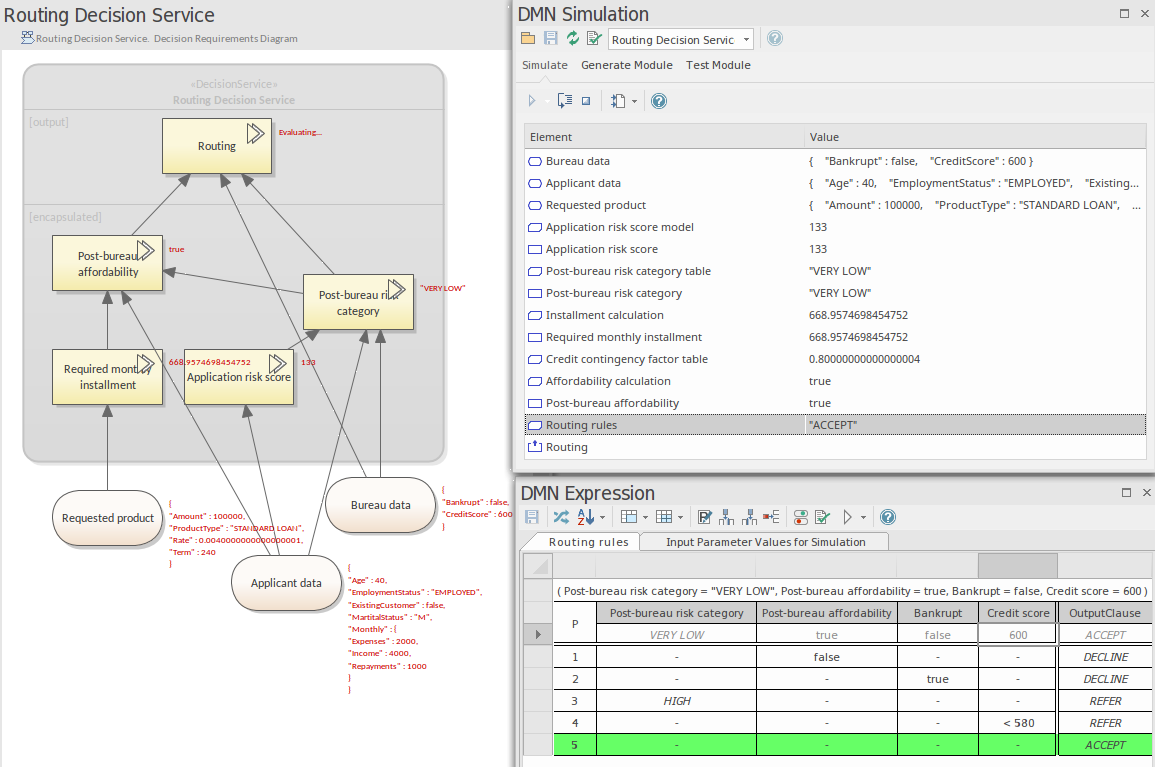The width and height of the screenshot is (1155, 767).
Task: Click the shuffle arrows icon in DMN Expression
Action: coord(560,517)
